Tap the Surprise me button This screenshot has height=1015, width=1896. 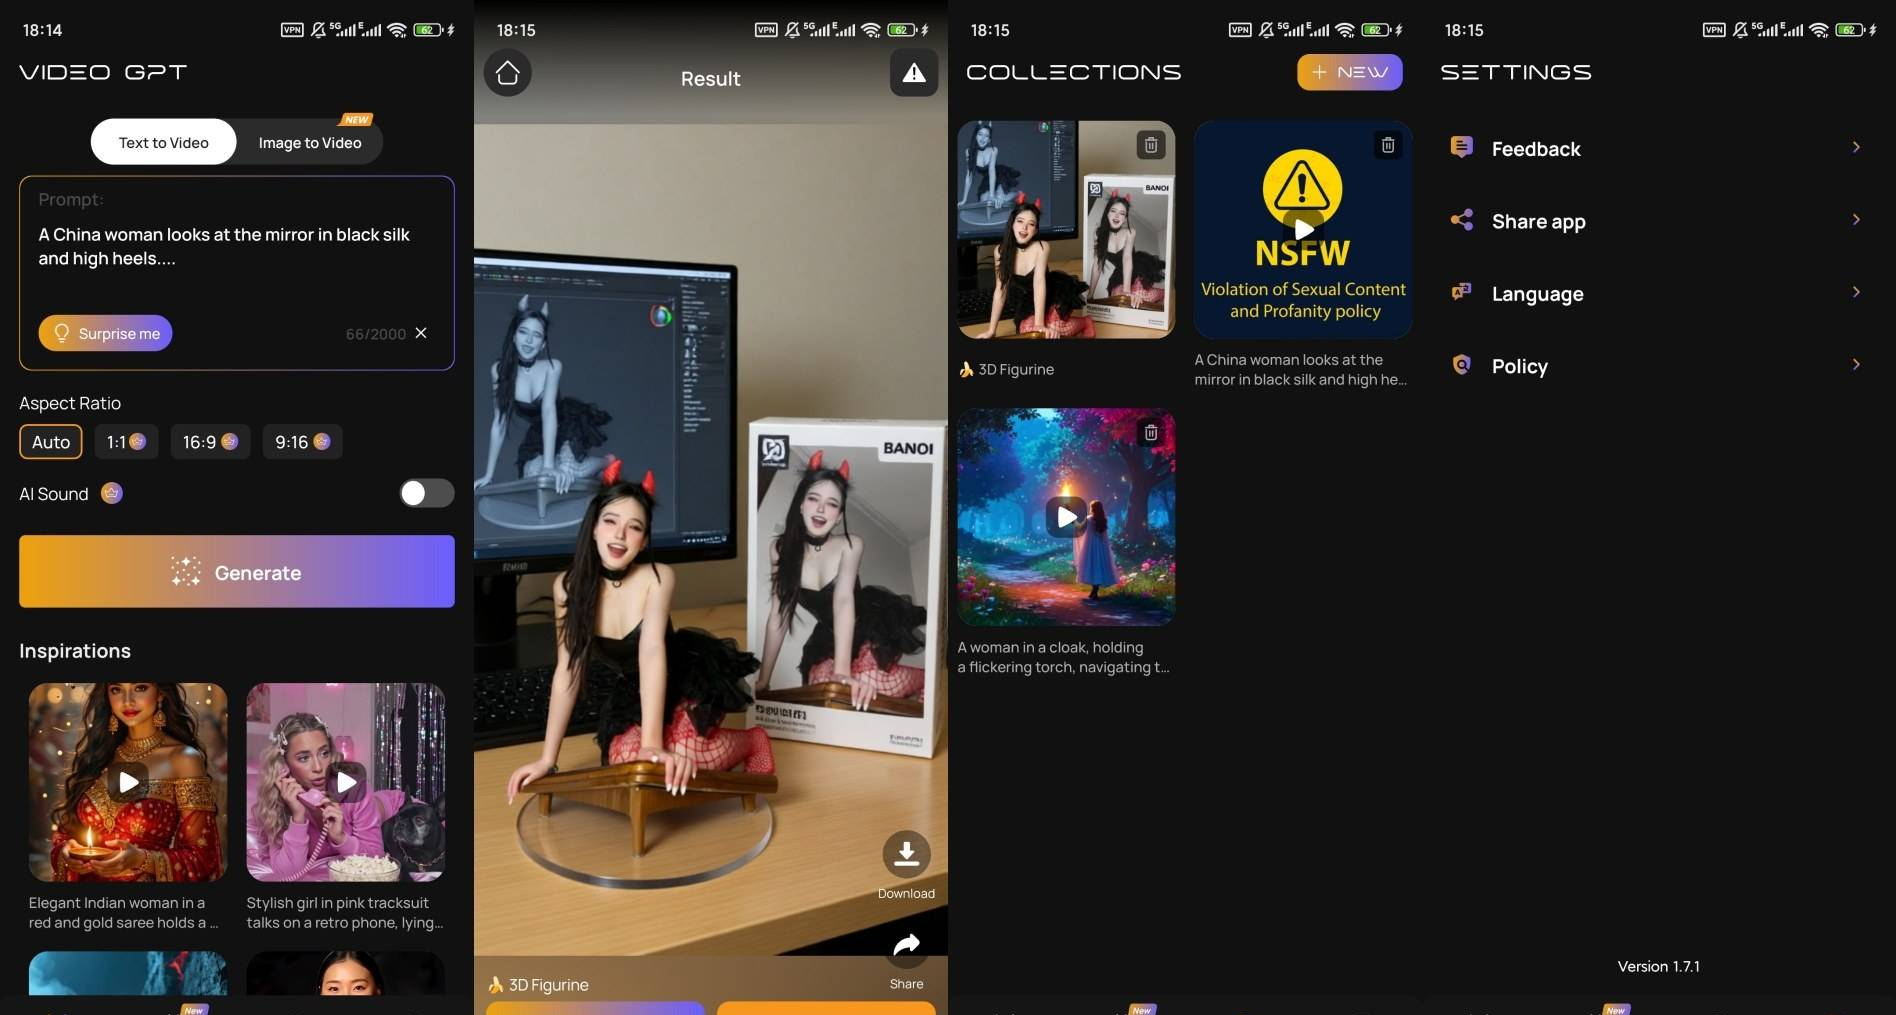coord(106,333)
